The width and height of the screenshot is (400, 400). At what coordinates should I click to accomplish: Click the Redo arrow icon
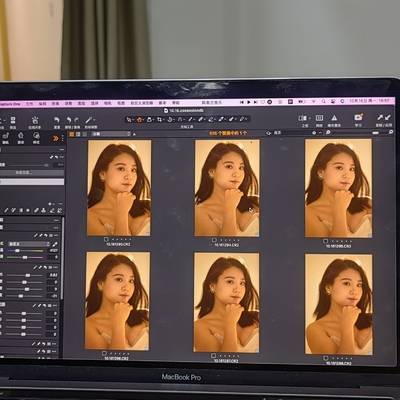77,120
